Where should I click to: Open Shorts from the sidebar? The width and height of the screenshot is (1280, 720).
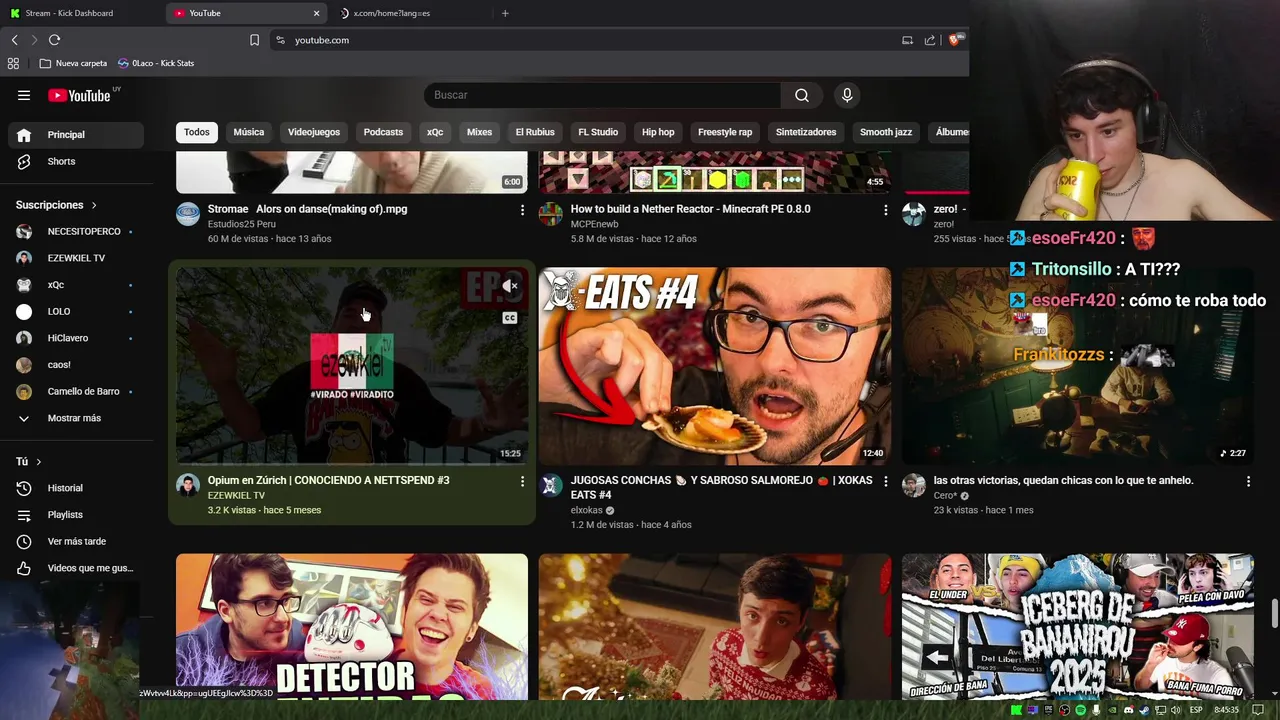point(76,161)
